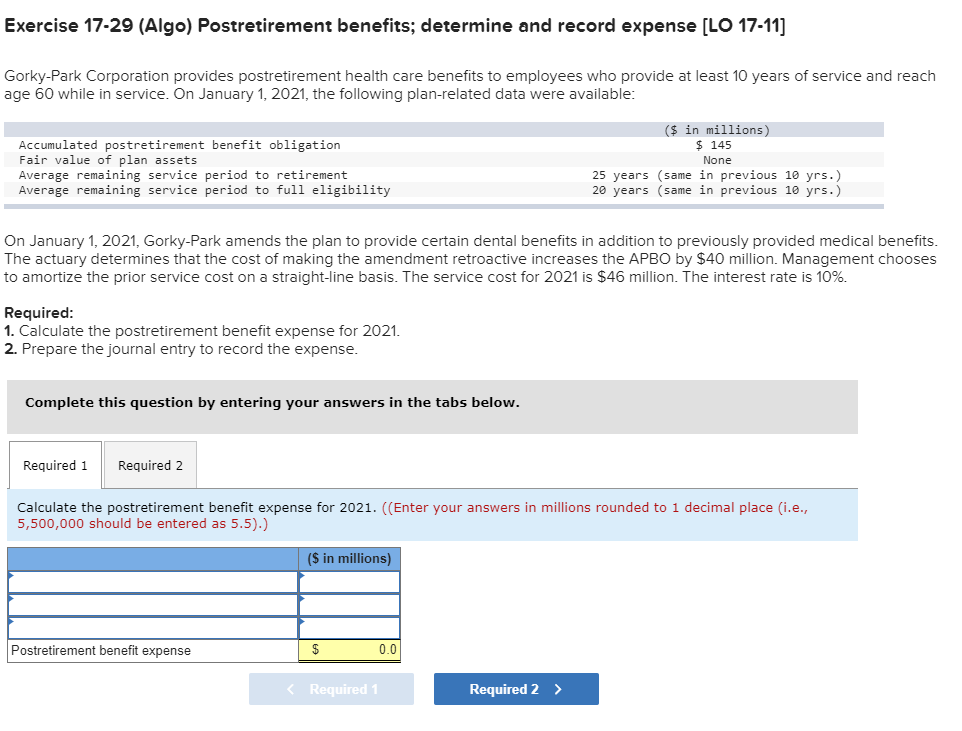Click the red rounding instruction text
962x731 pixels.
click(x=412, y=516)
